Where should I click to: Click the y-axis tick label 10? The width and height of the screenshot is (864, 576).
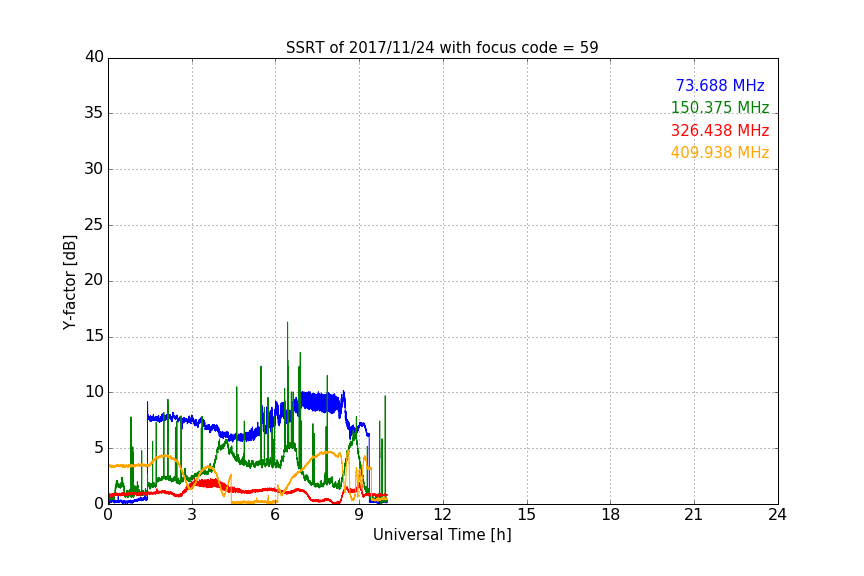click(x=94, y=392)
